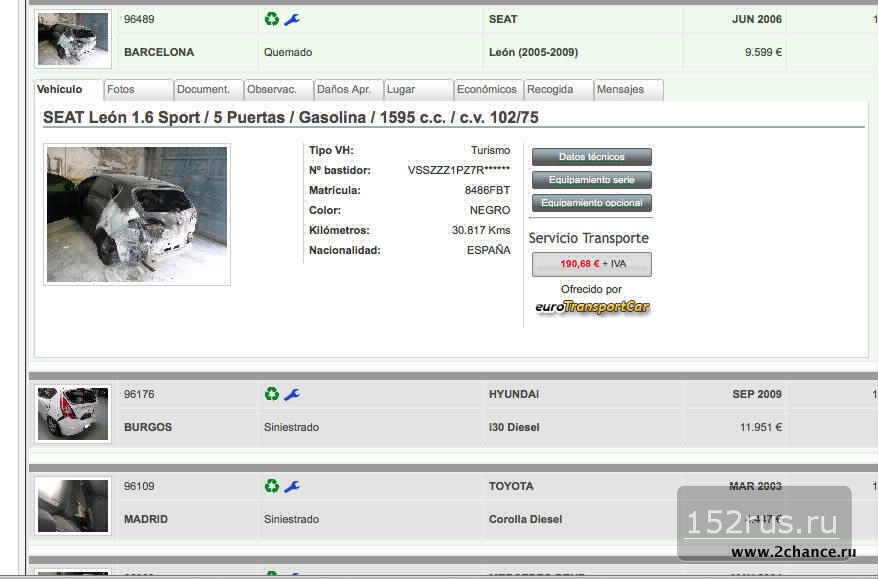The image size is (878, 579).
Task: Open the Document. tab
Action: 208,90
